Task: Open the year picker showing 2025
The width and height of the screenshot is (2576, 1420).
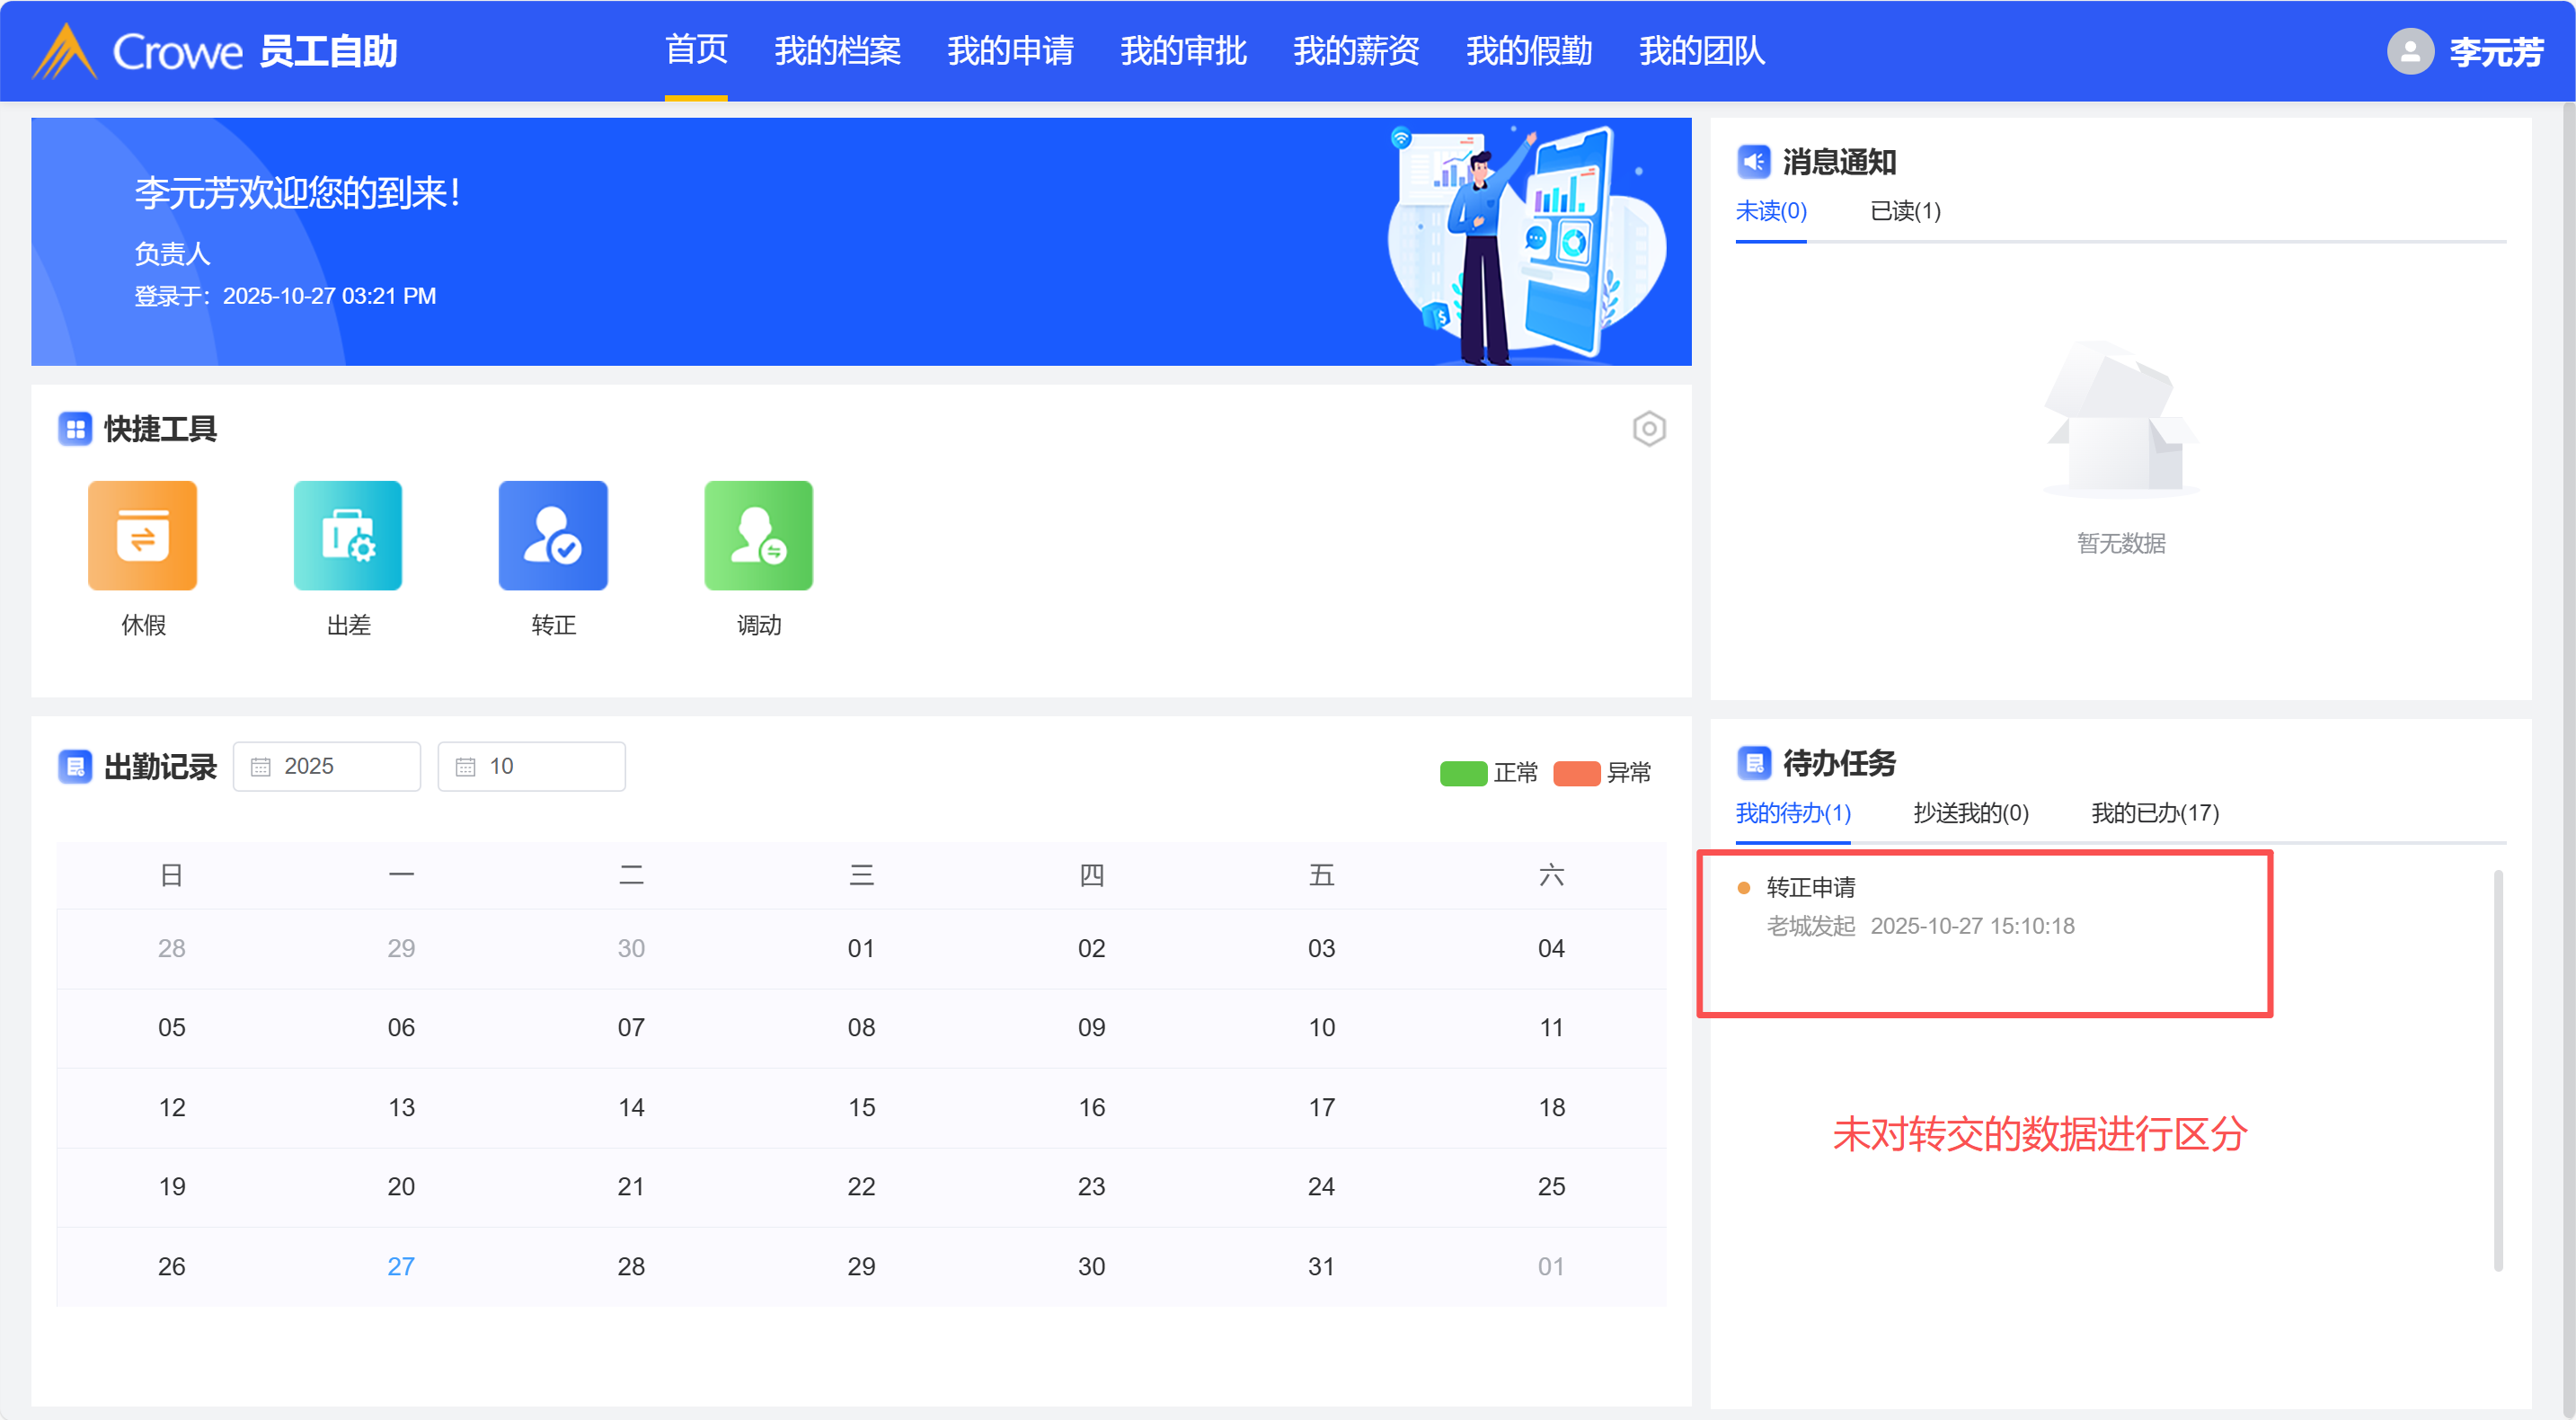Action: 326,766
